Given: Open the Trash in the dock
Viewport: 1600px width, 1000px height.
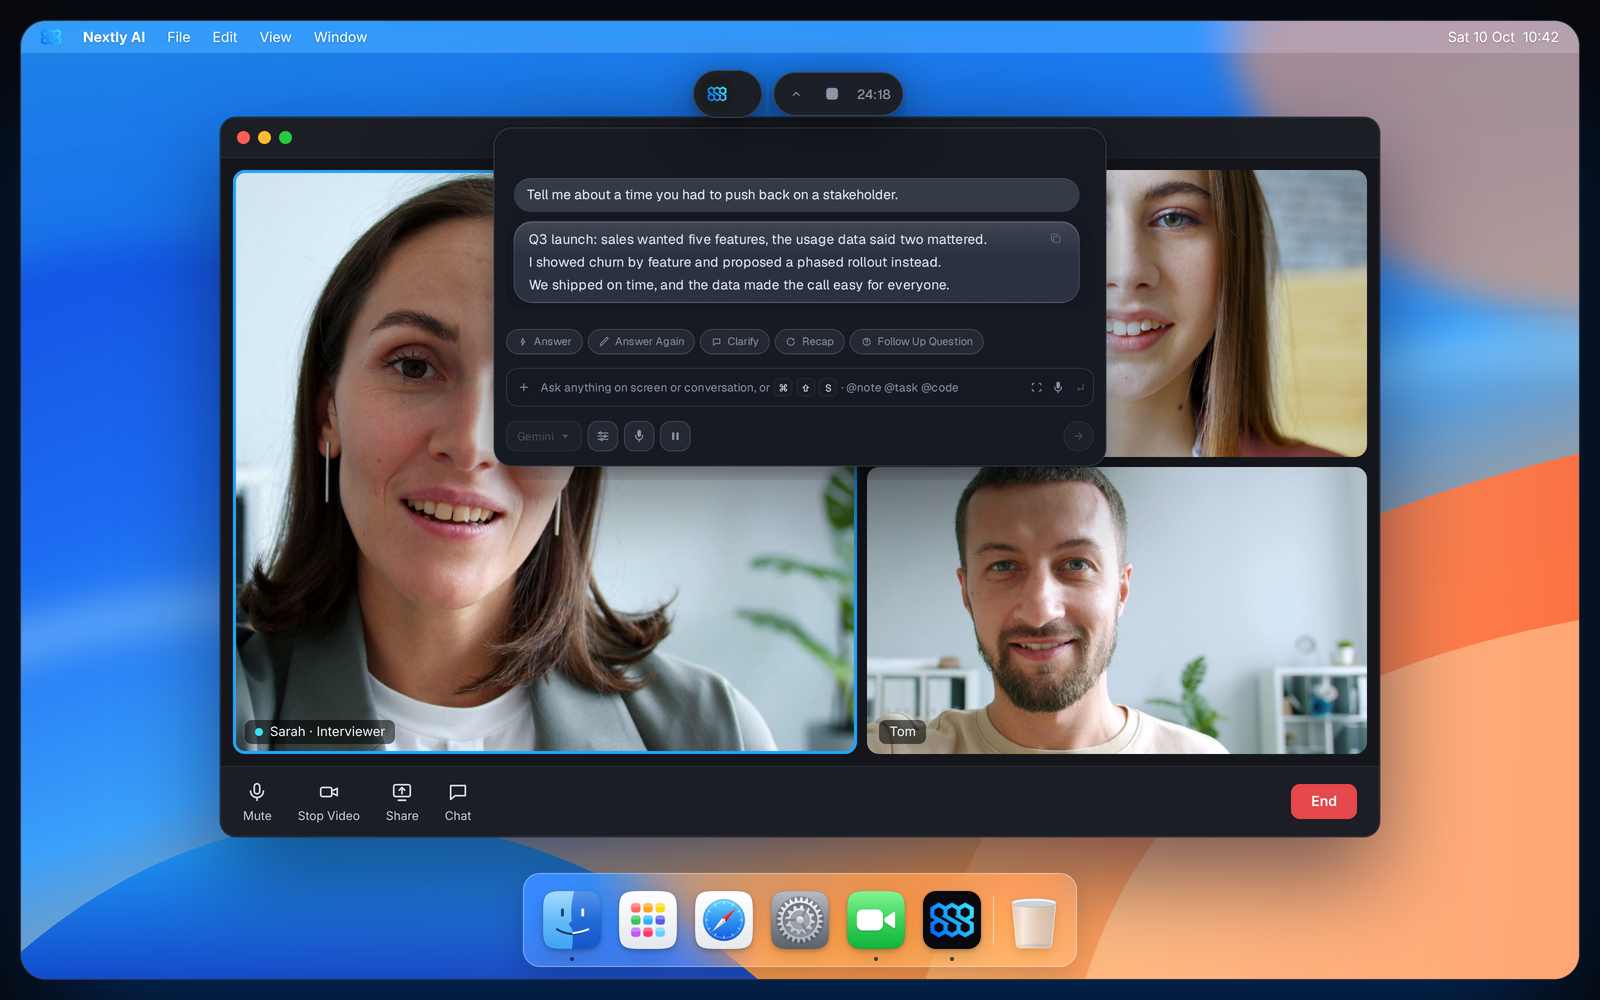Looking at the screenshot, I should coord(1034,921).
